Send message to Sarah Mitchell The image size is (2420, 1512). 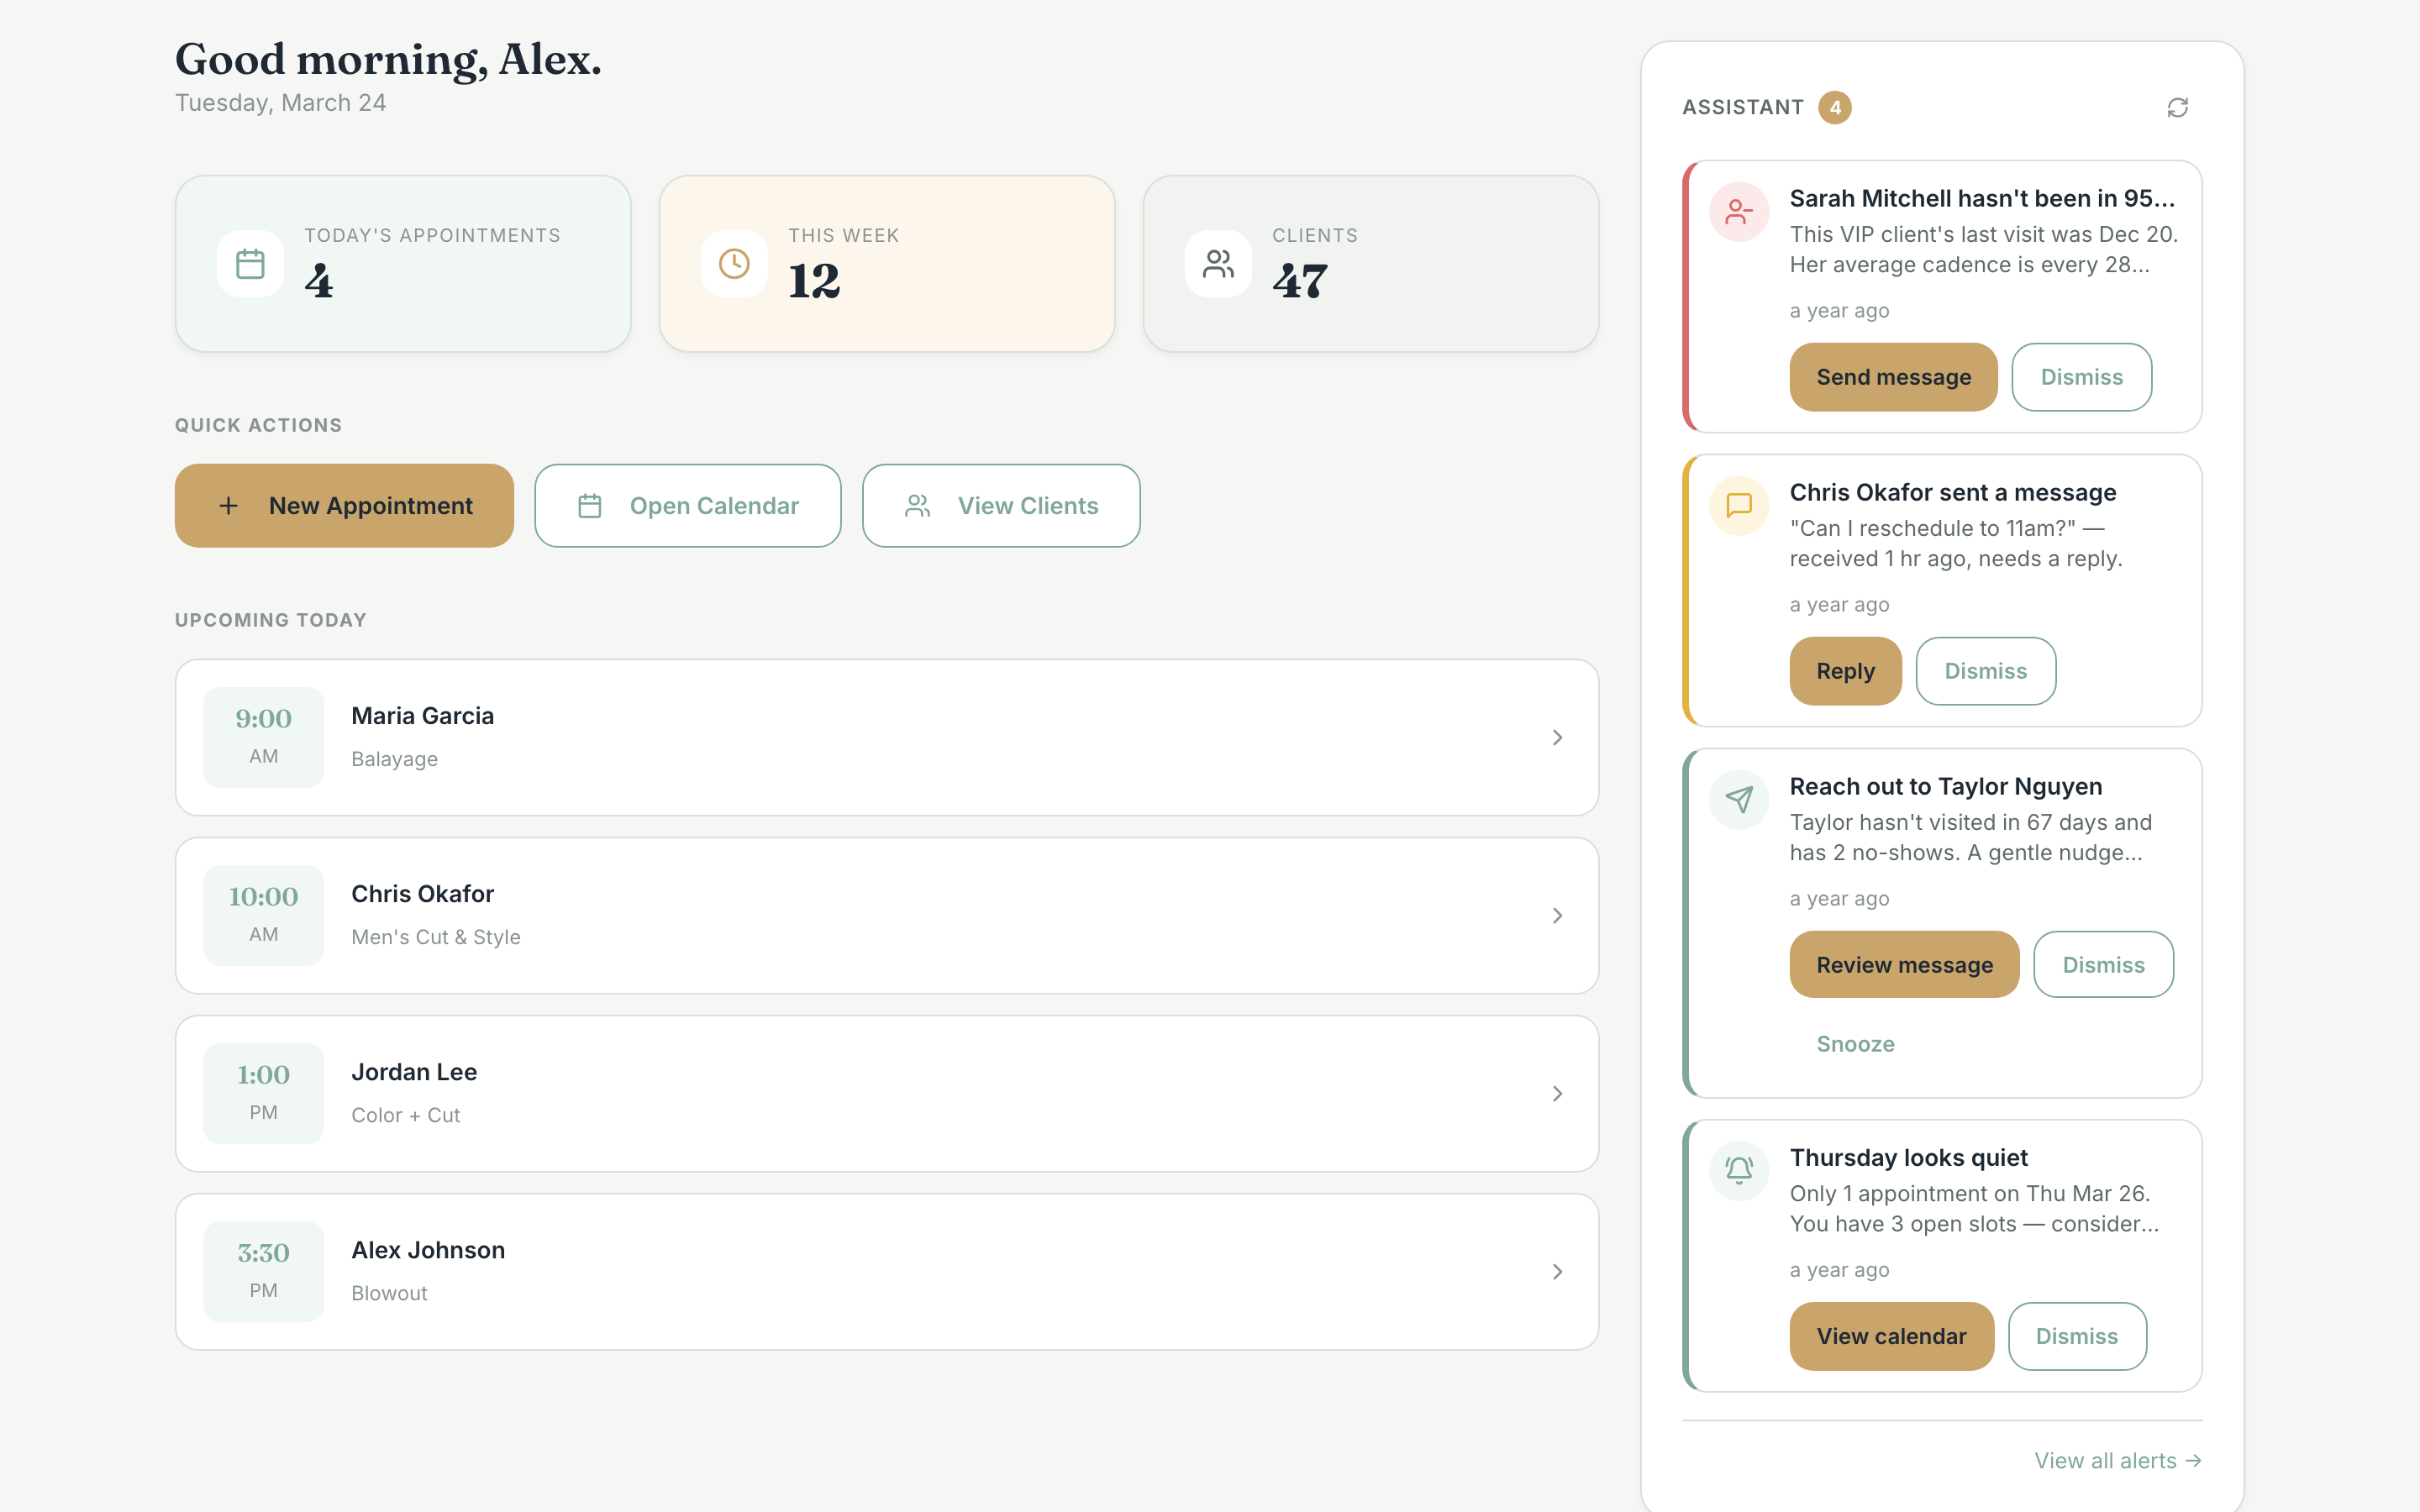(x=1893, y=377)
